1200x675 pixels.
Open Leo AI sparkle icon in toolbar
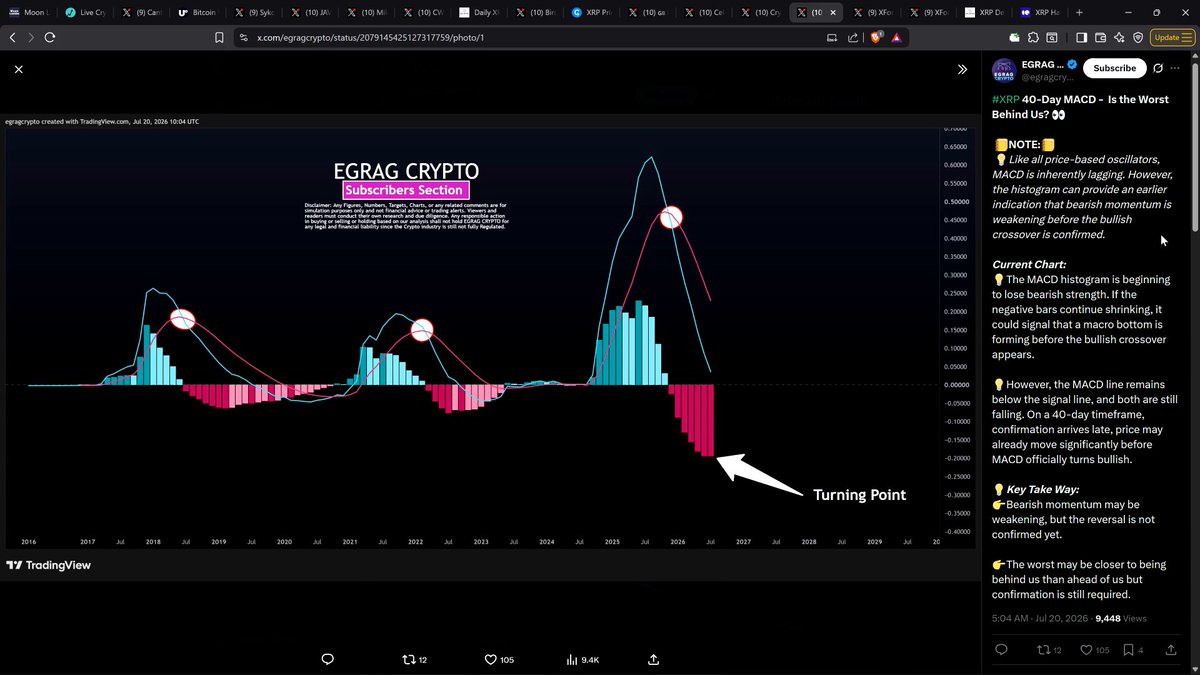tap(1120, 37)
